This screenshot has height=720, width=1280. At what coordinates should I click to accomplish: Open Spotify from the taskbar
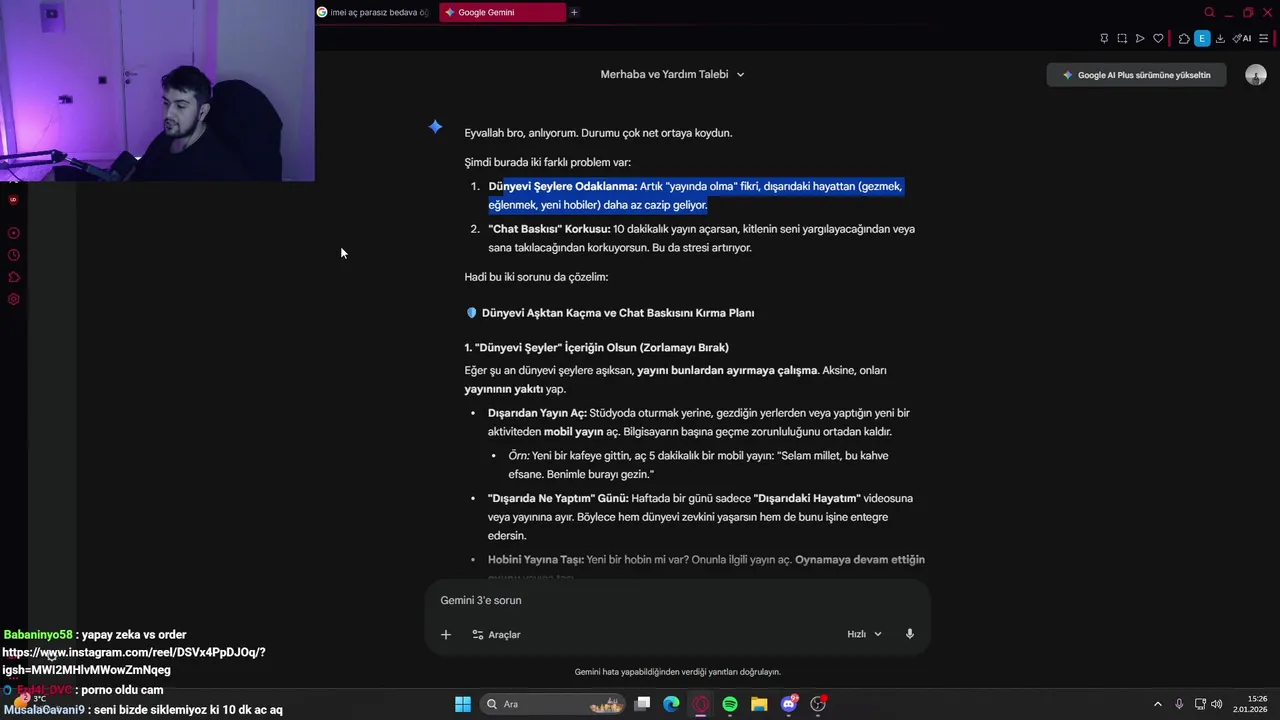[x=730, y=704]
